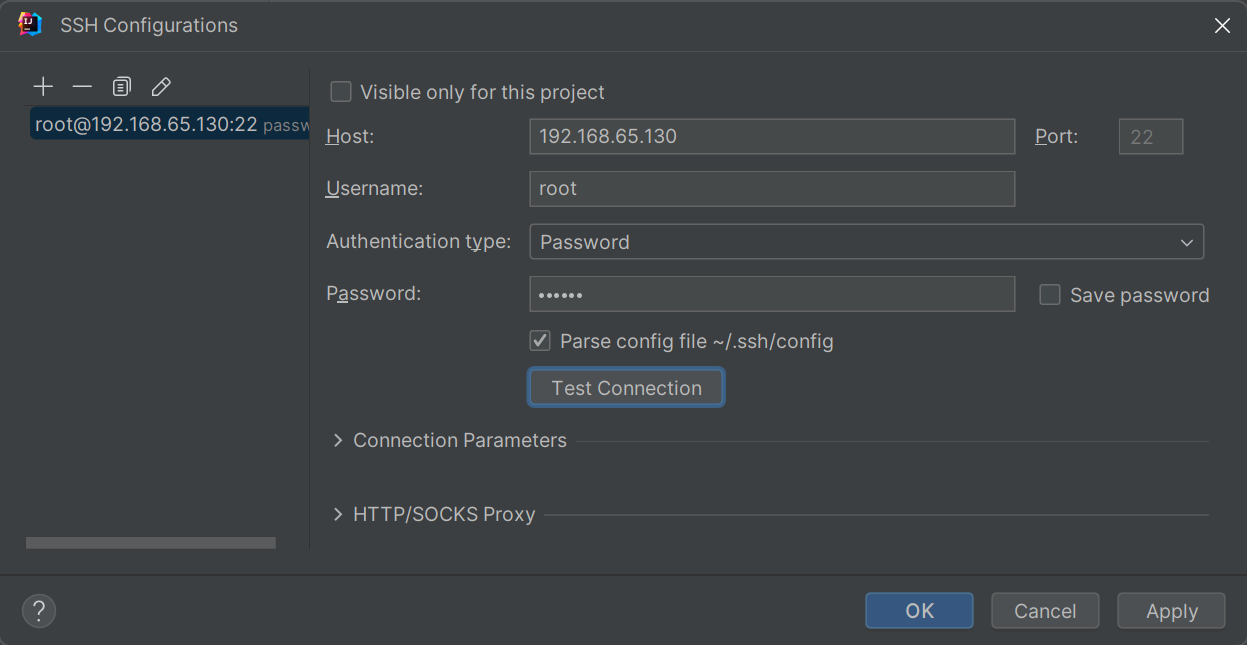Close the SSH Configurations dialog
Image resolution: width=1247 pixels, height=645 pixels.
point(1222,26)
